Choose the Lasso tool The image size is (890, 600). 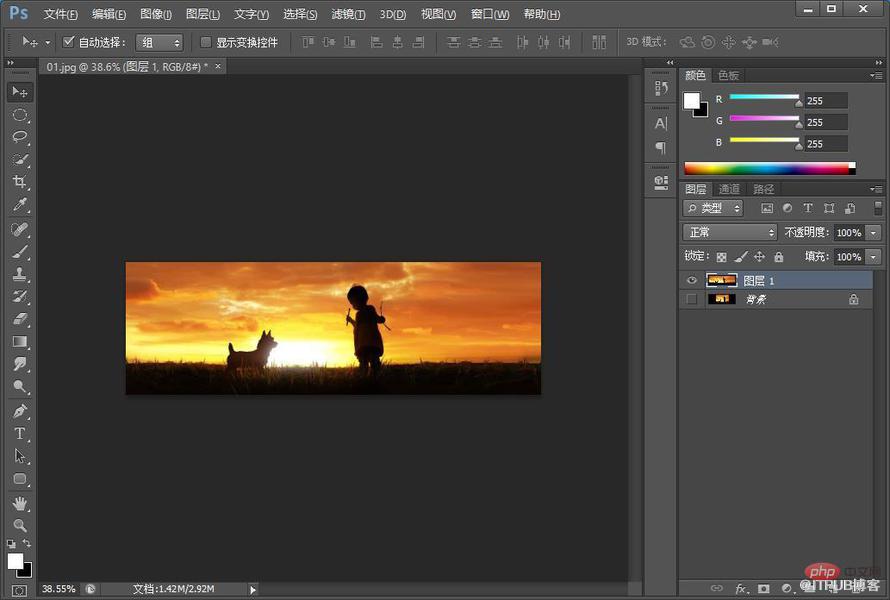pyautogui.click(x=20, y=137)
